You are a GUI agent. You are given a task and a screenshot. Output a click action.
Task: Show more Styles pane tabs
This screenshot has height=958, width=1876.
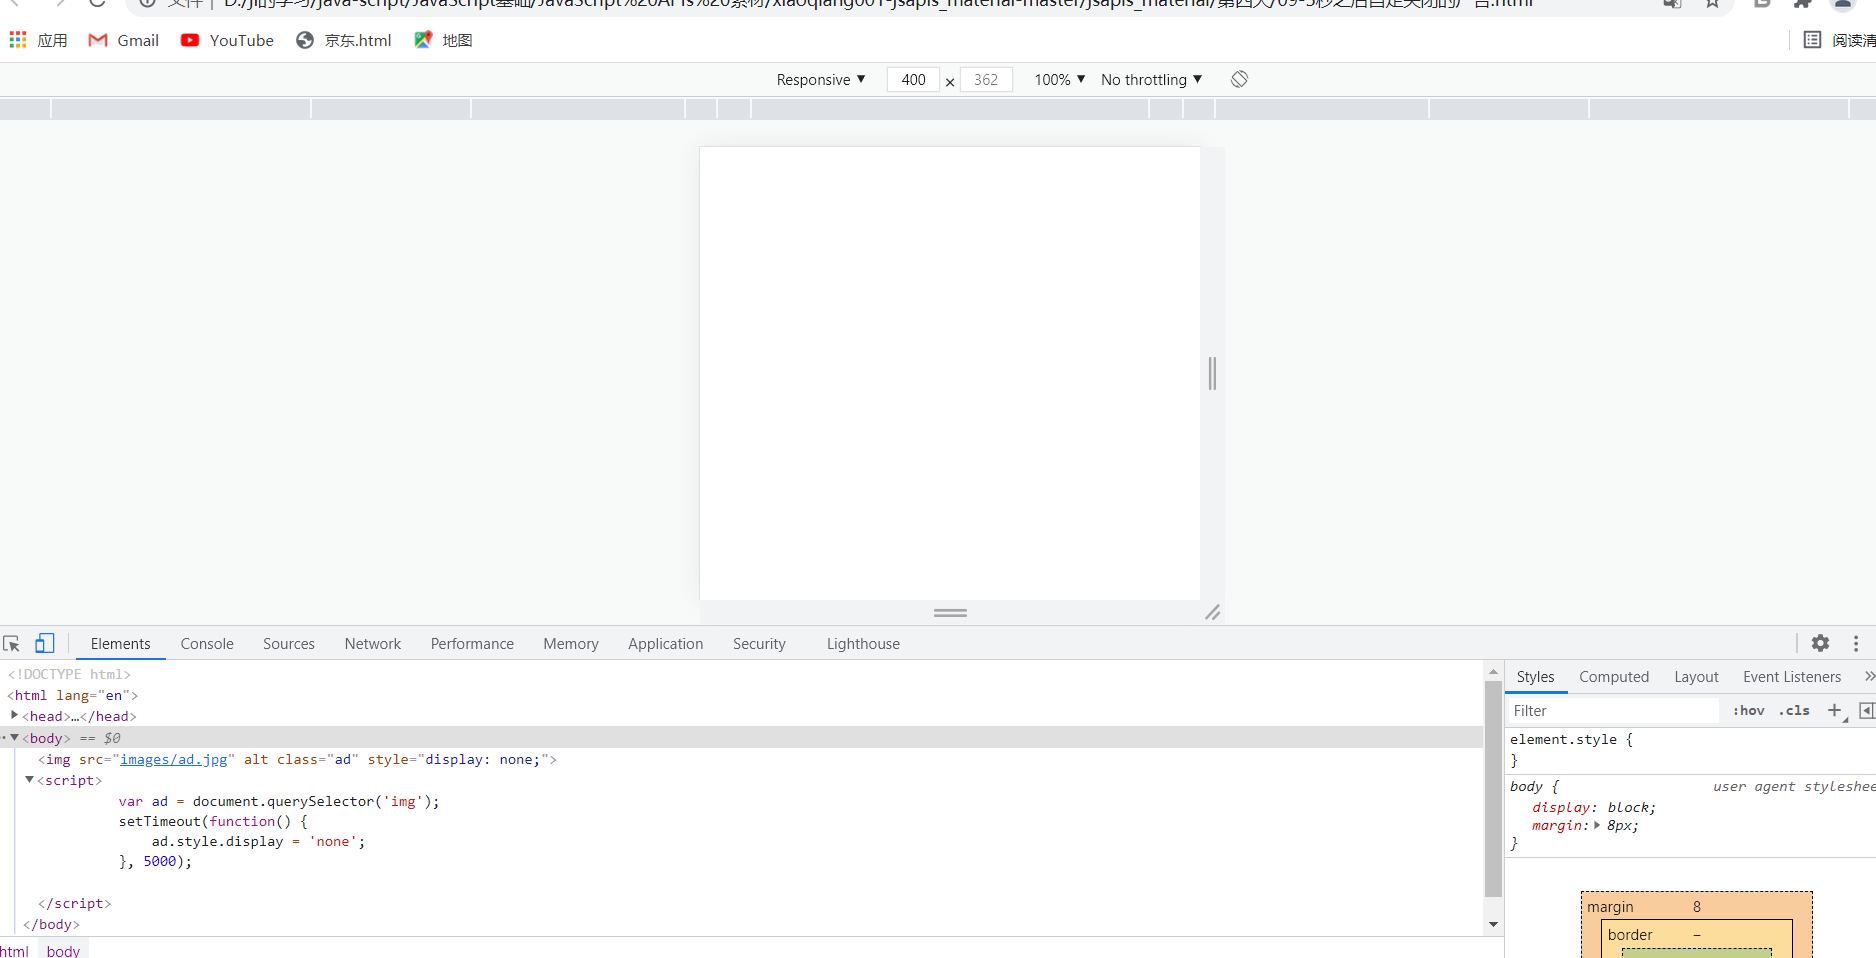pos(1869,677)
